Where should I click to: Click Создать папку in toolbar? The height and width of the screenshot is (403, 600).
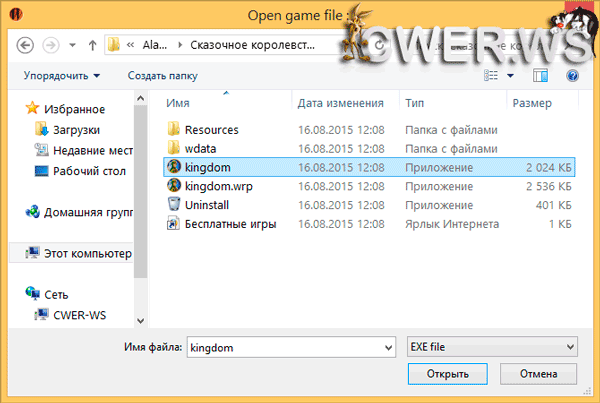pyautogui.click(x=161, y=75)
